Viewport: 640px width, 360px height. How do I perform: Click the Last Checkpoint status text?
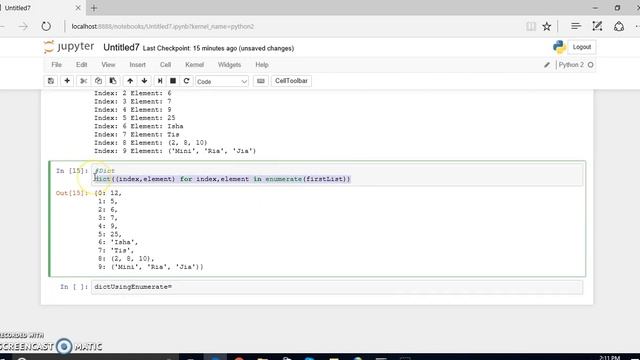pos(218,48)
